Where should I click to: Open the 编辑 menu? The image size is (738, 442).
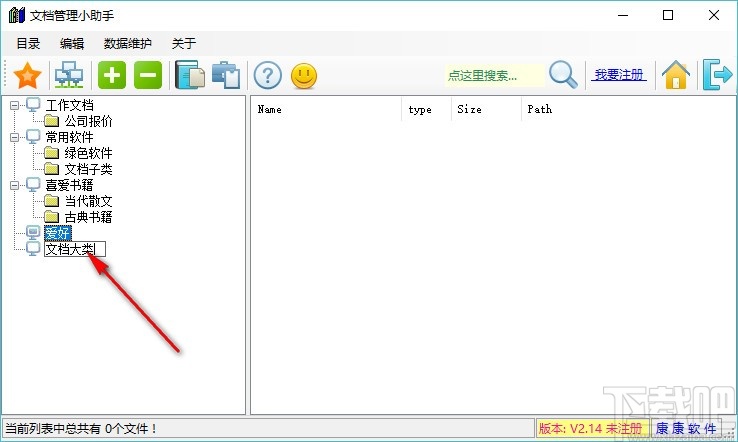[72, 44]
